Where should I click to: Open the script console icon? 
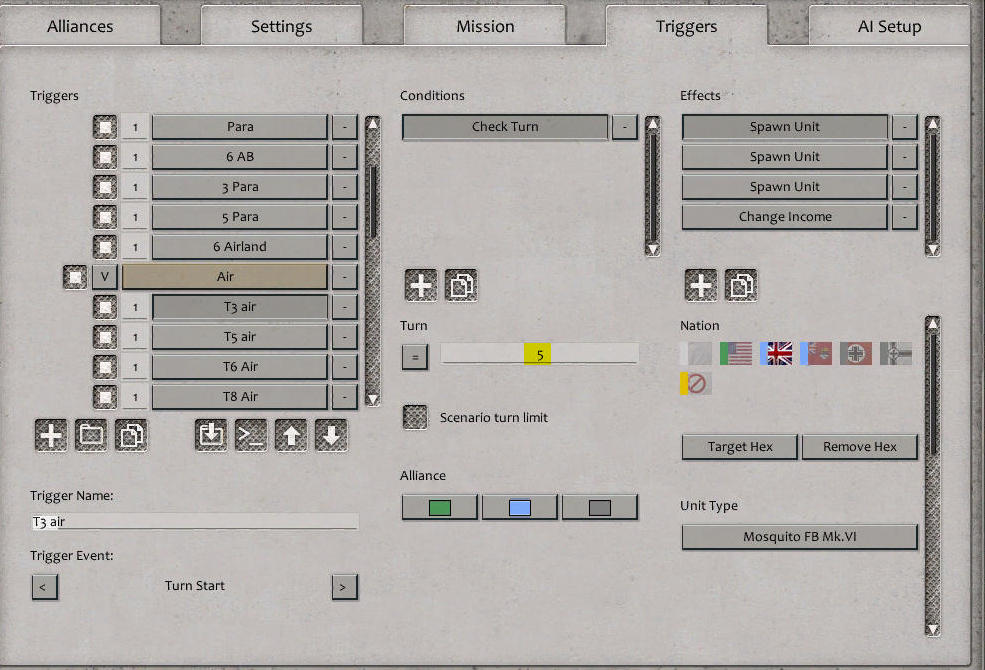pyautogui.click(x=251, y=435)
